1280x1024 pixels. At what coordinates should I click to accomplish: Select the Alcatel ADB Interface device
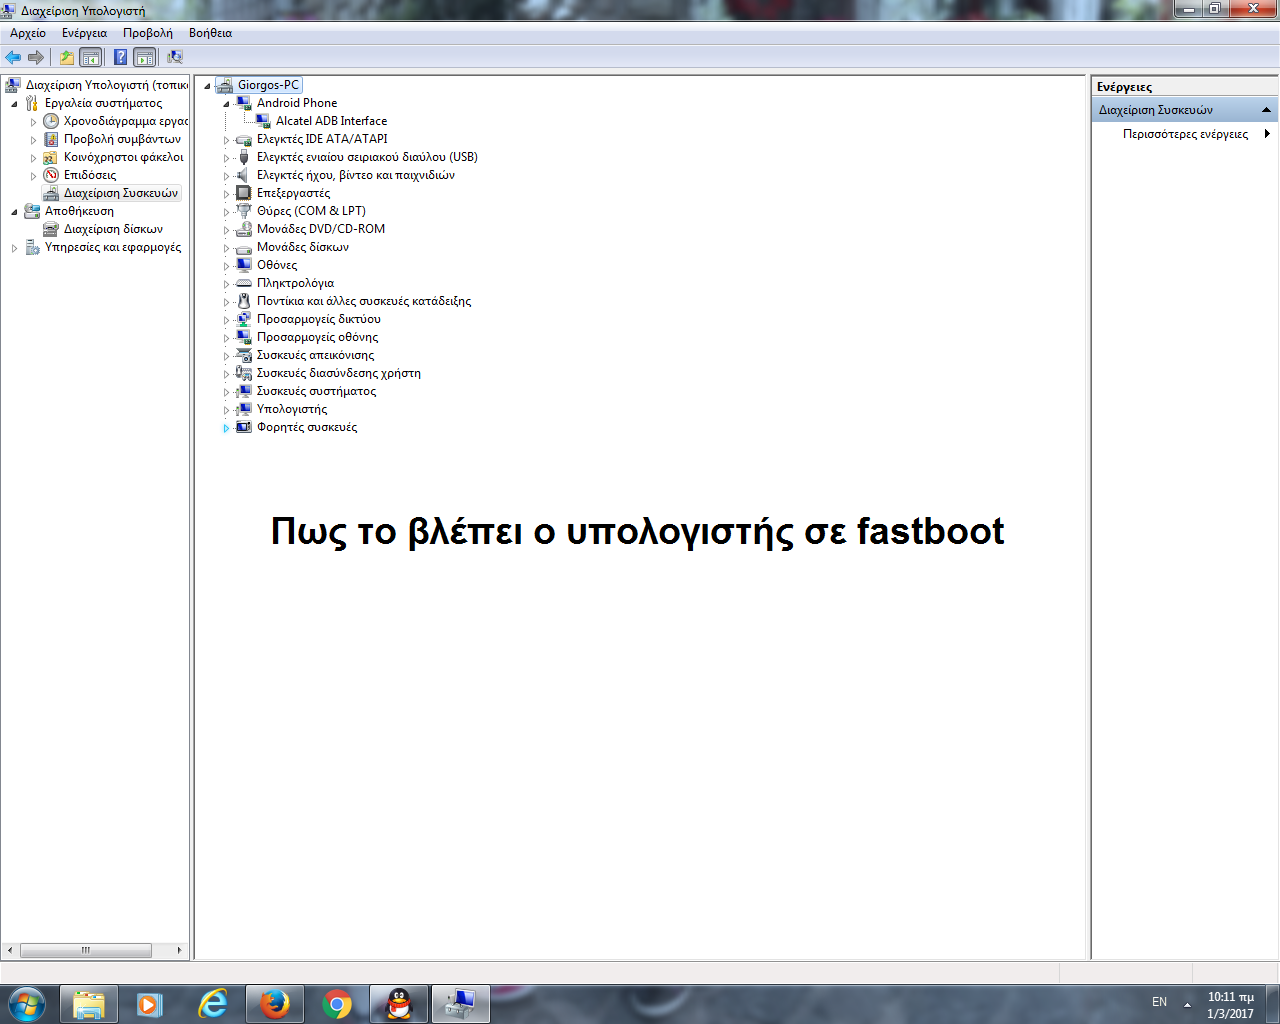[x=330, y=121]
